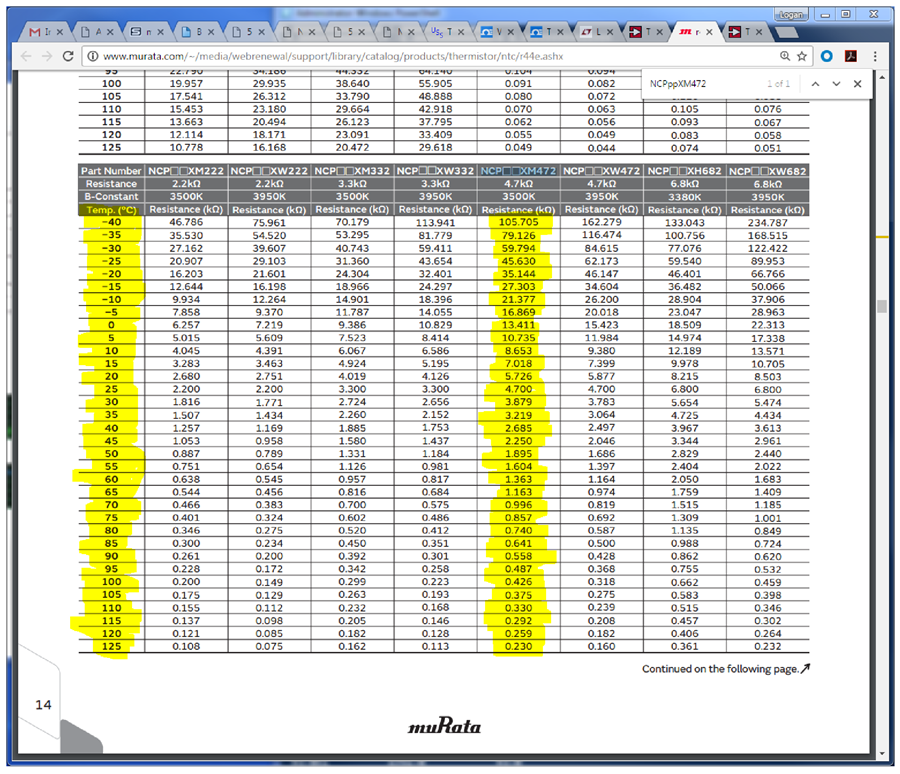Image resolution: width=900 pixels, height=774 pixels.
Task: Switch to the USS tab
Action: (x=448, y=32)
